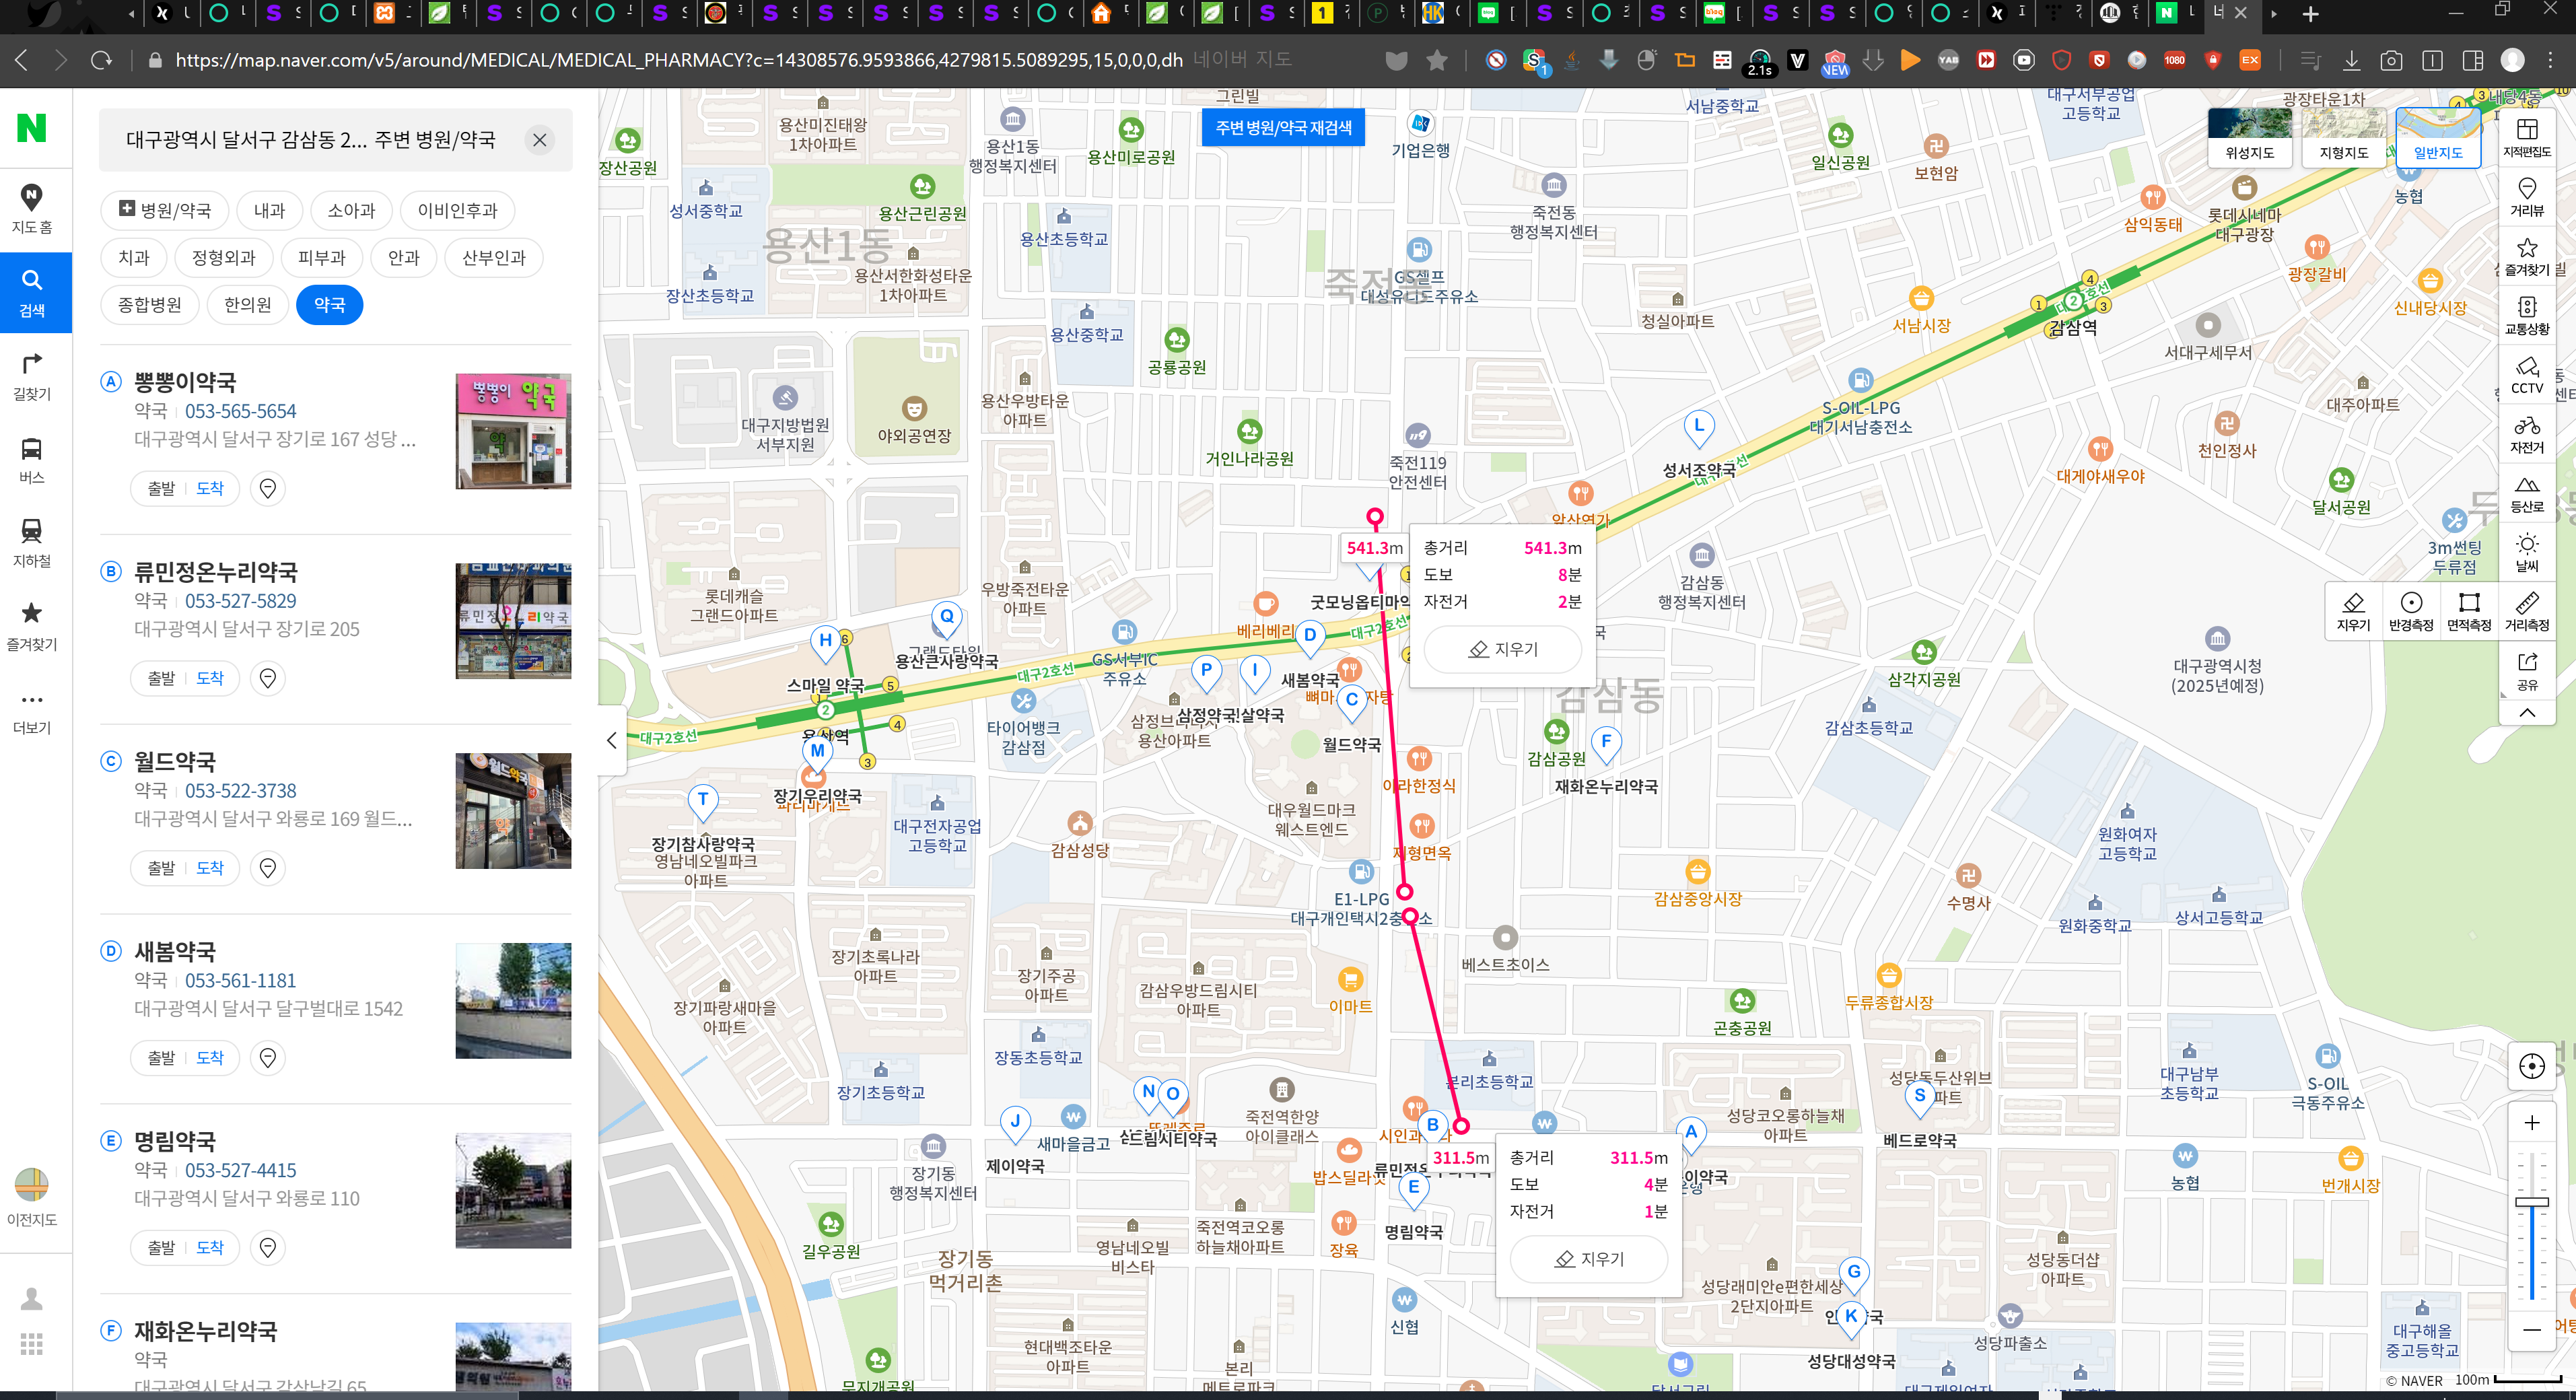Collapse the left results panel
The width and height of the screenshot is (2576, 1400).
click(x=612, y=740)
